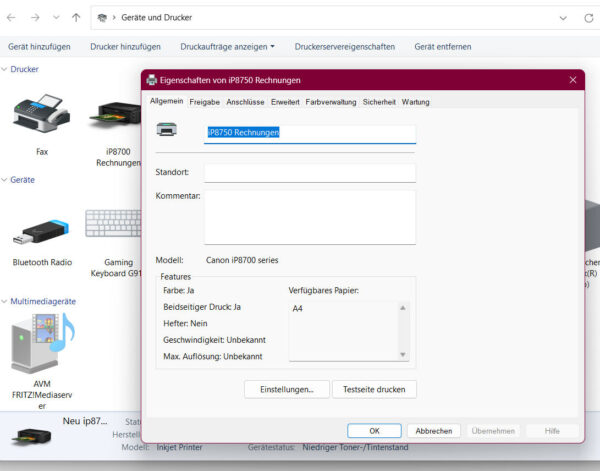Switch to the Anschlüsse tab

[245, 102]
